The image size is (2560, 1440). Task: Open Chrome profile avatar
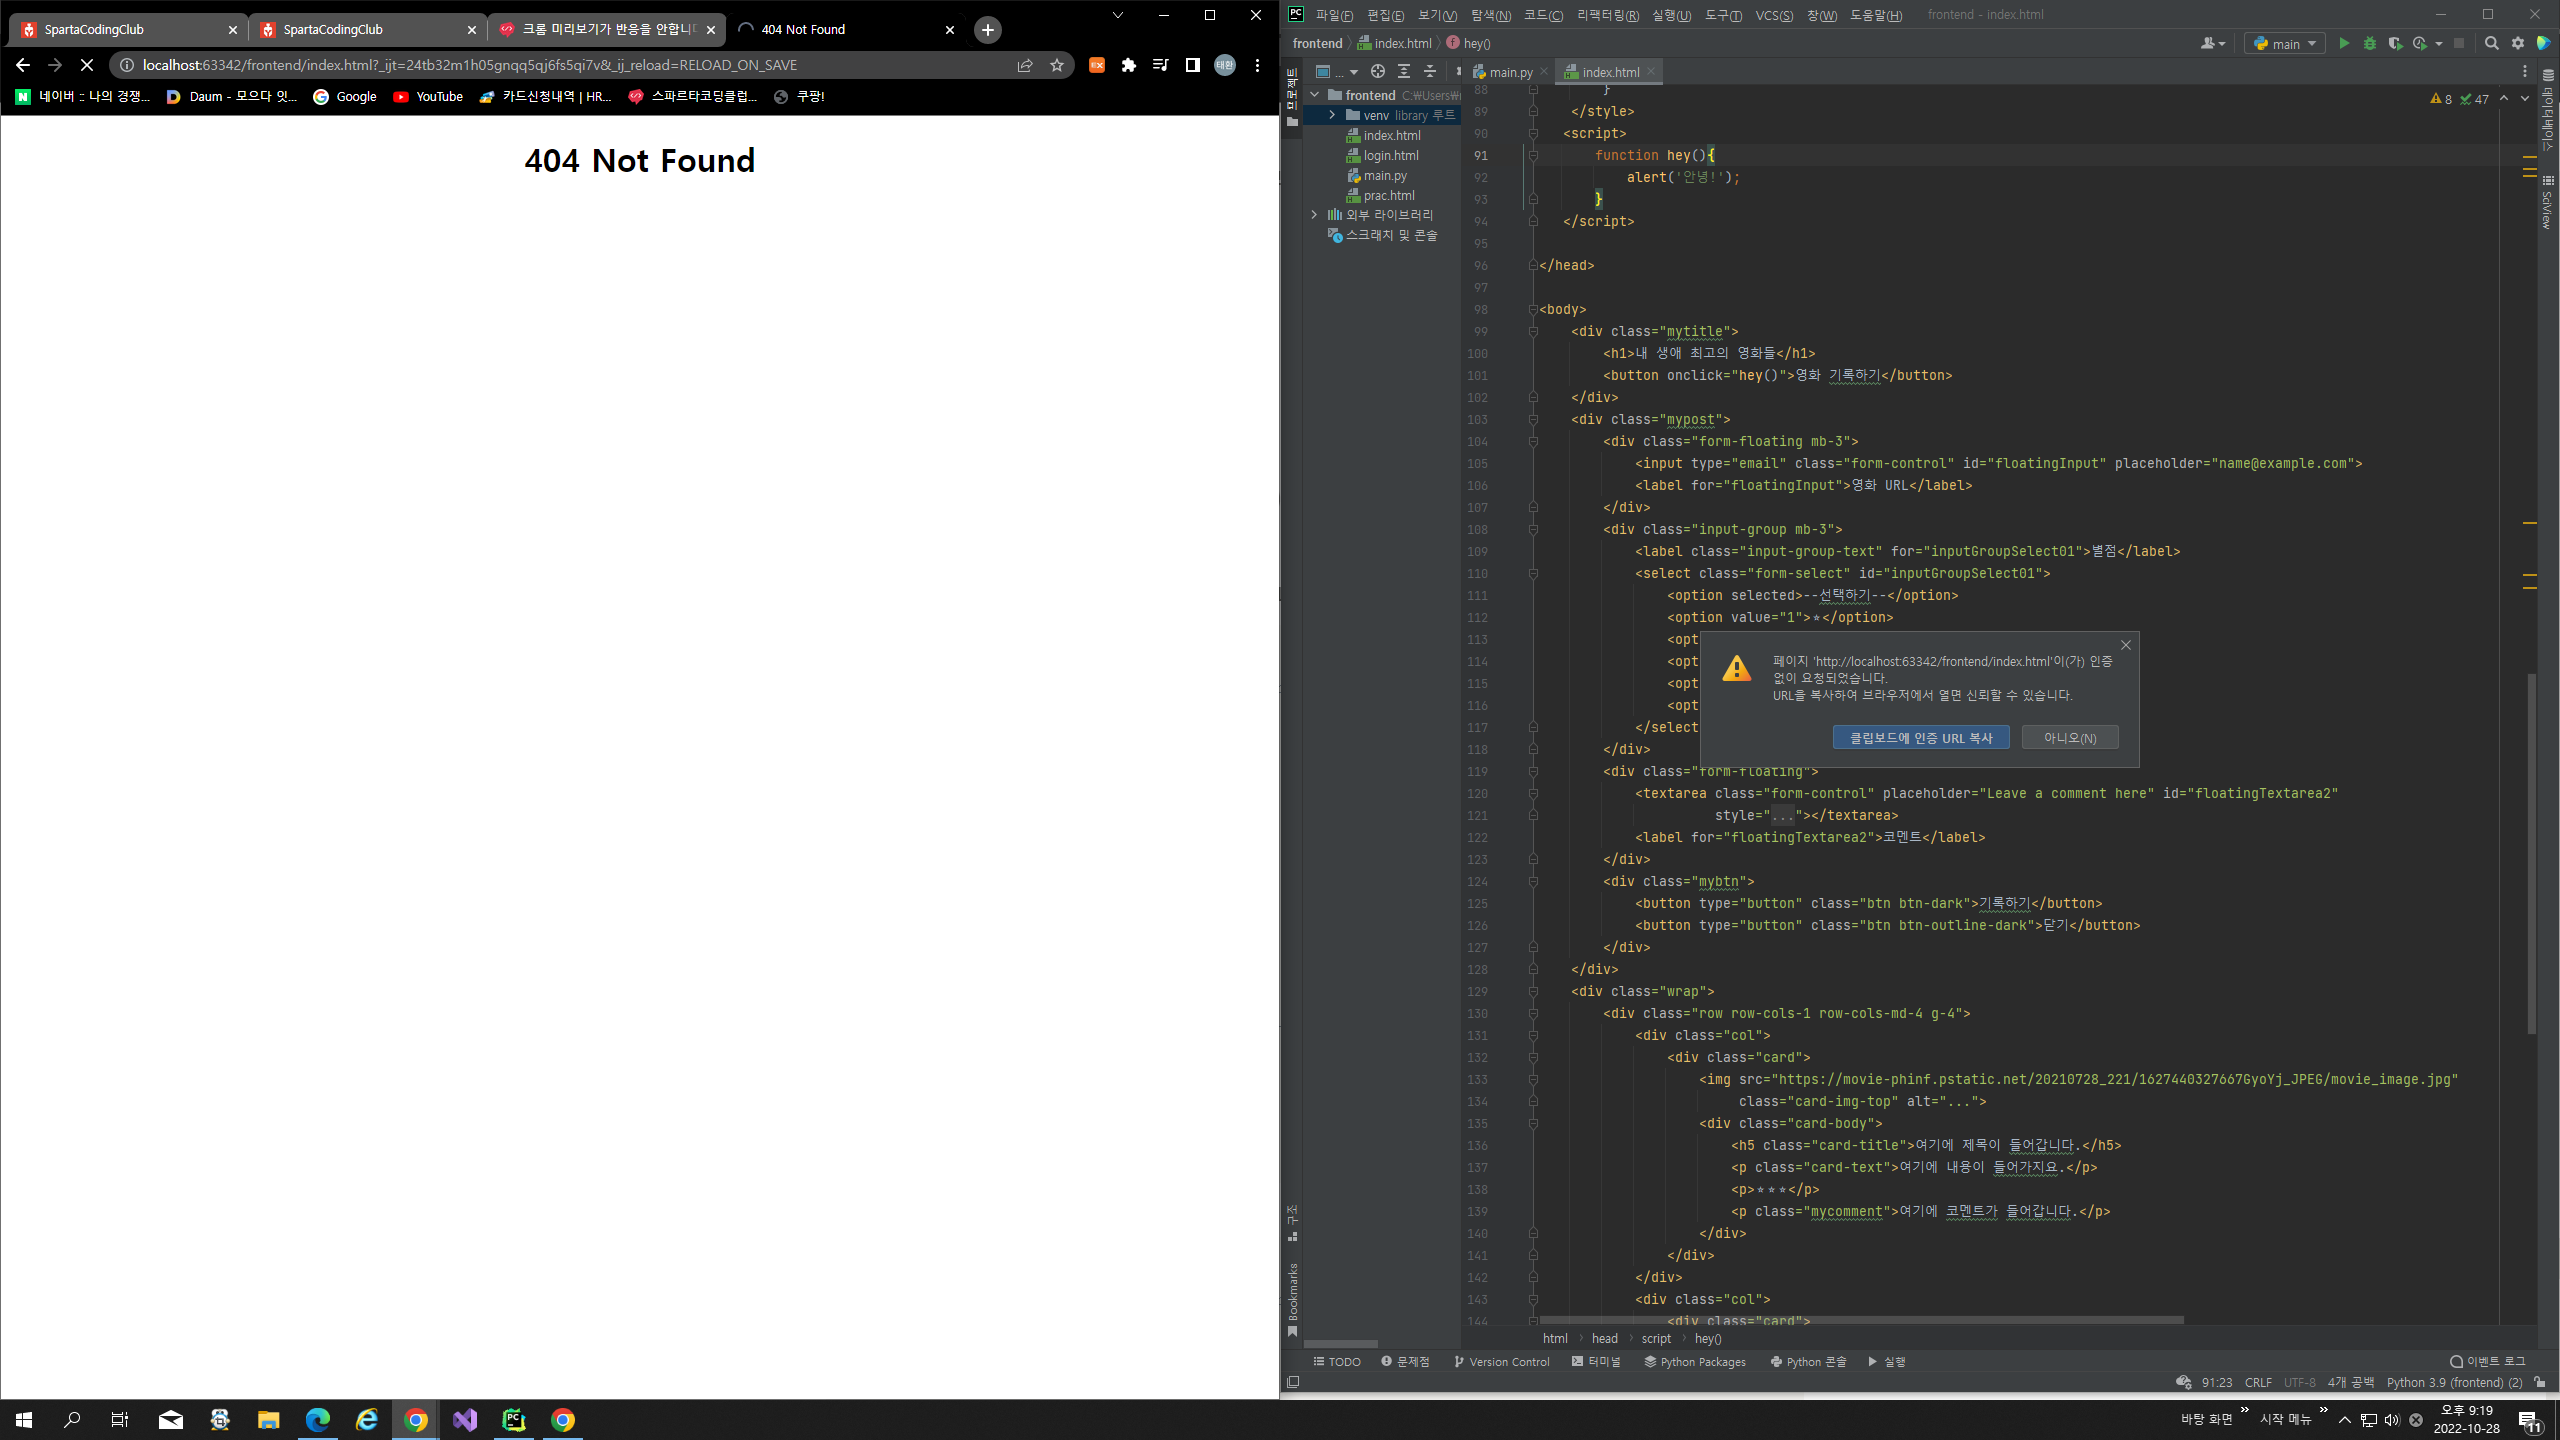click(x=1225, y=65)
